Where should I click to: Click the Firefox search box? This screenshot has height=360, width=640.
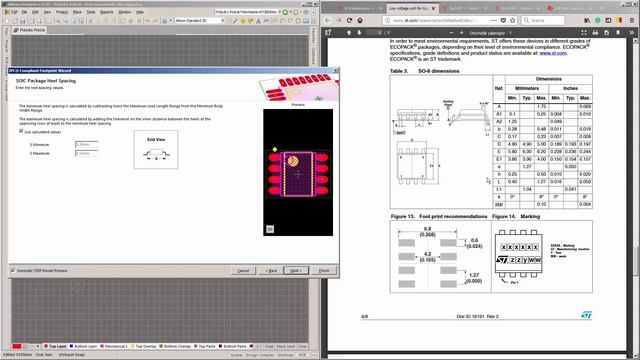543,20
